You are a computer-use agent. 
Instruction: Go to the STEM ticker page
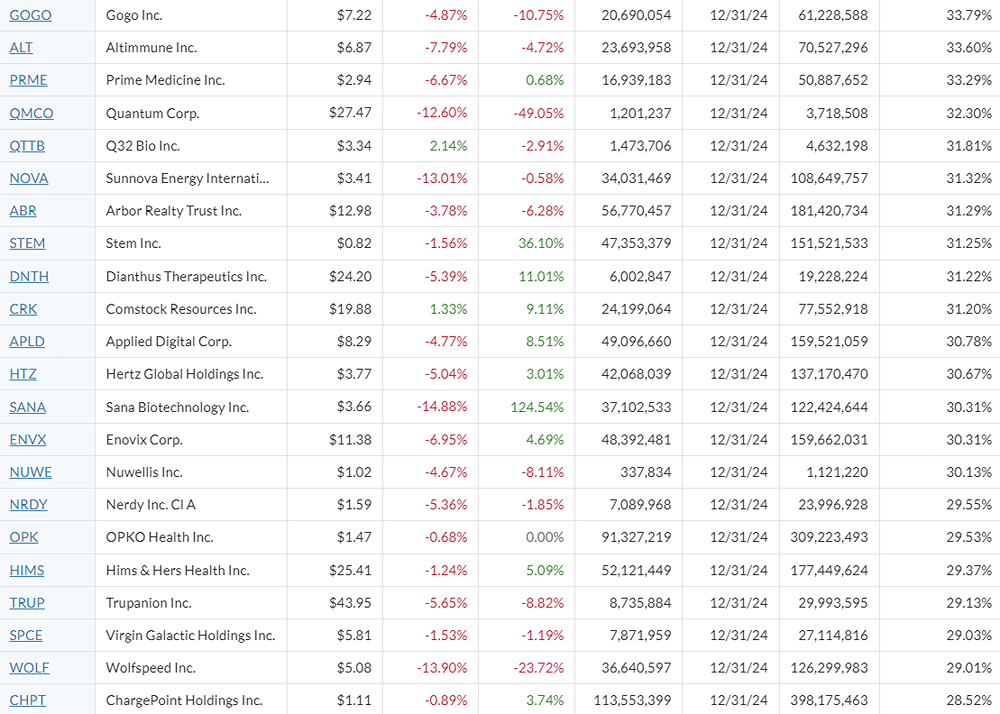(27, 243)
